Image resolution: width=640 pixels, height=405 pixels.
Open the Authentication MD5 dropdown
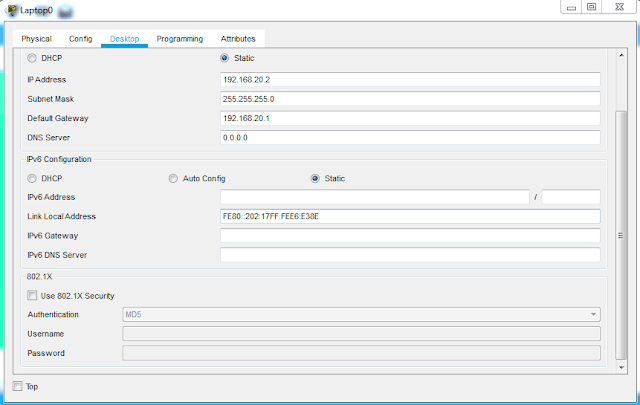(361, 314)
